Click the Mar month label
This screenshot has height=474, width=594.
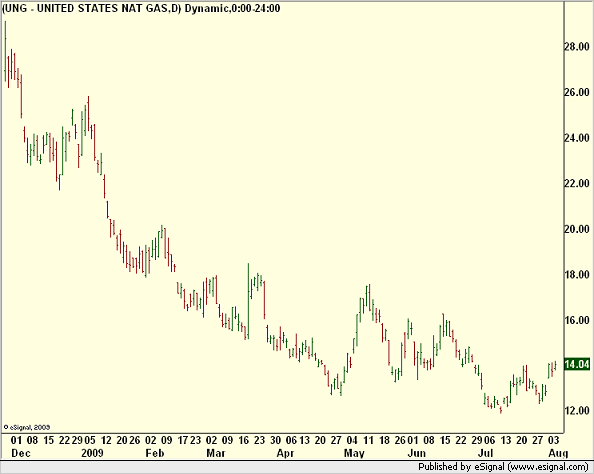point(216,453)
